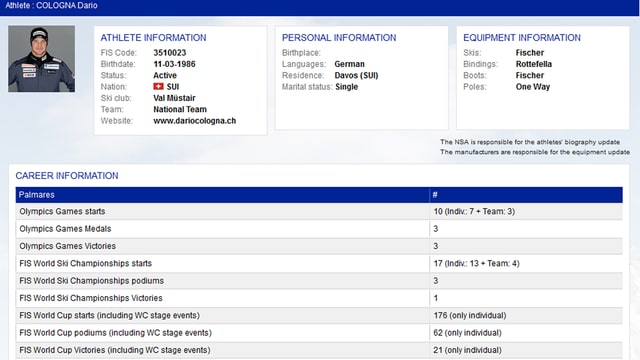Click the Residence value 'Davos (SUI)'
640x360 pixels.
point(356,76)
